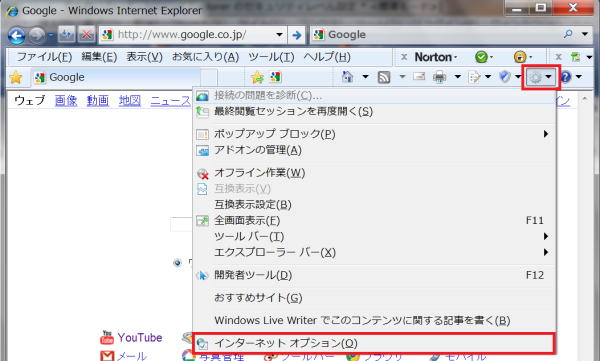The height and width of the screenshot is (361, 600).
Task: Select 開発者ツール(D)
Action: pos(373,275)
